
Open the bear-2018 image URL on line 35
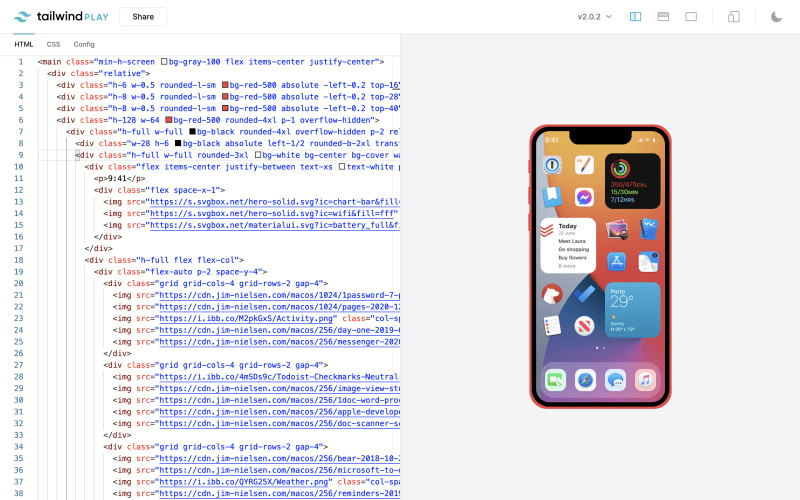[x=280, y=459]
